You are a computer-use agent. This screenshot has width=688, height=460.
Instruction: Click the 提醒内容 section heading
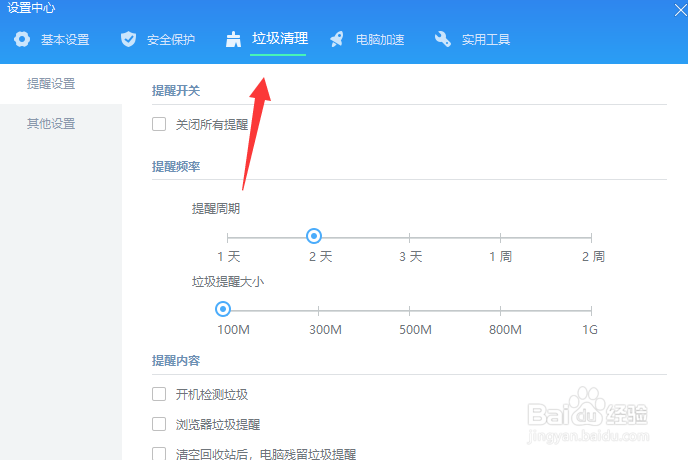pyautogui.click(x=176, y=360)
